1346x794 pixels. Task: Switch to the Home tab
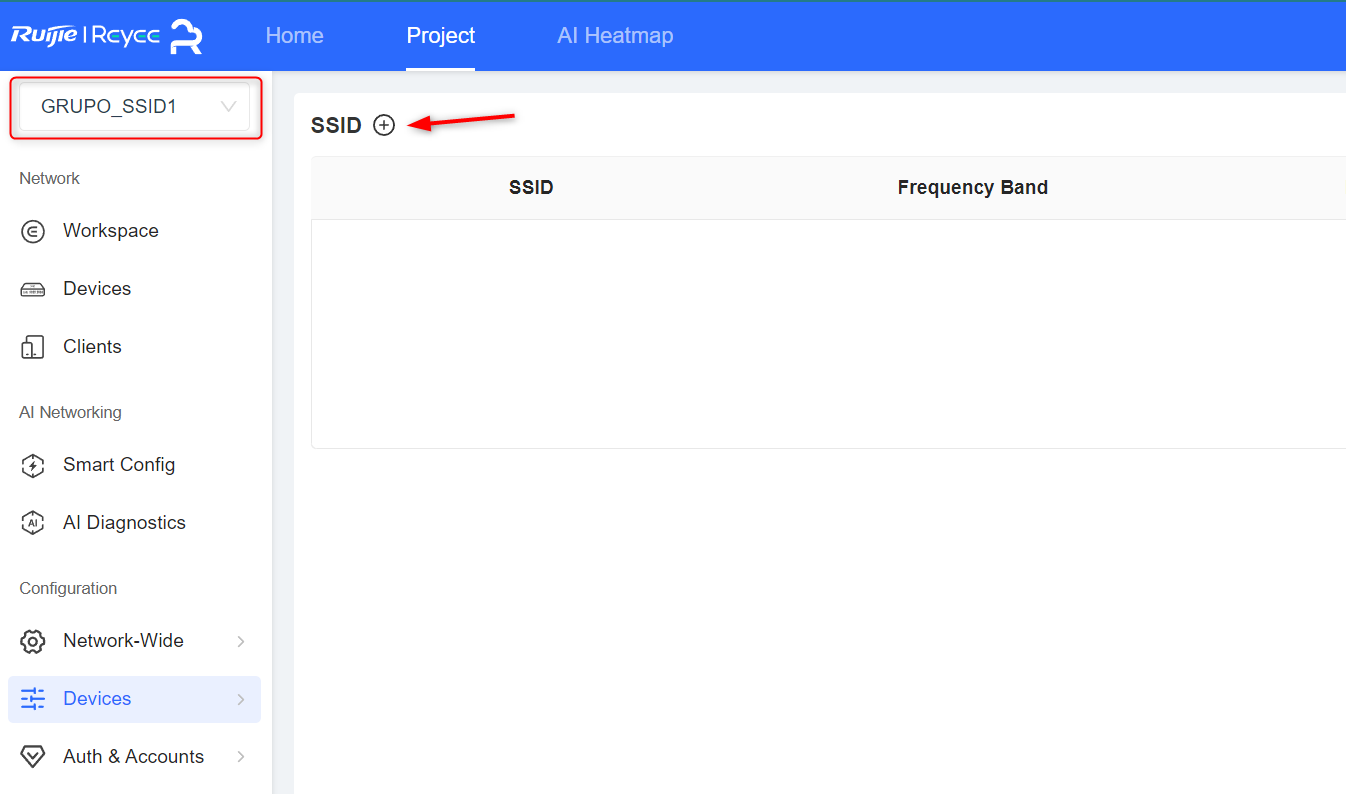tap(294, 36)
